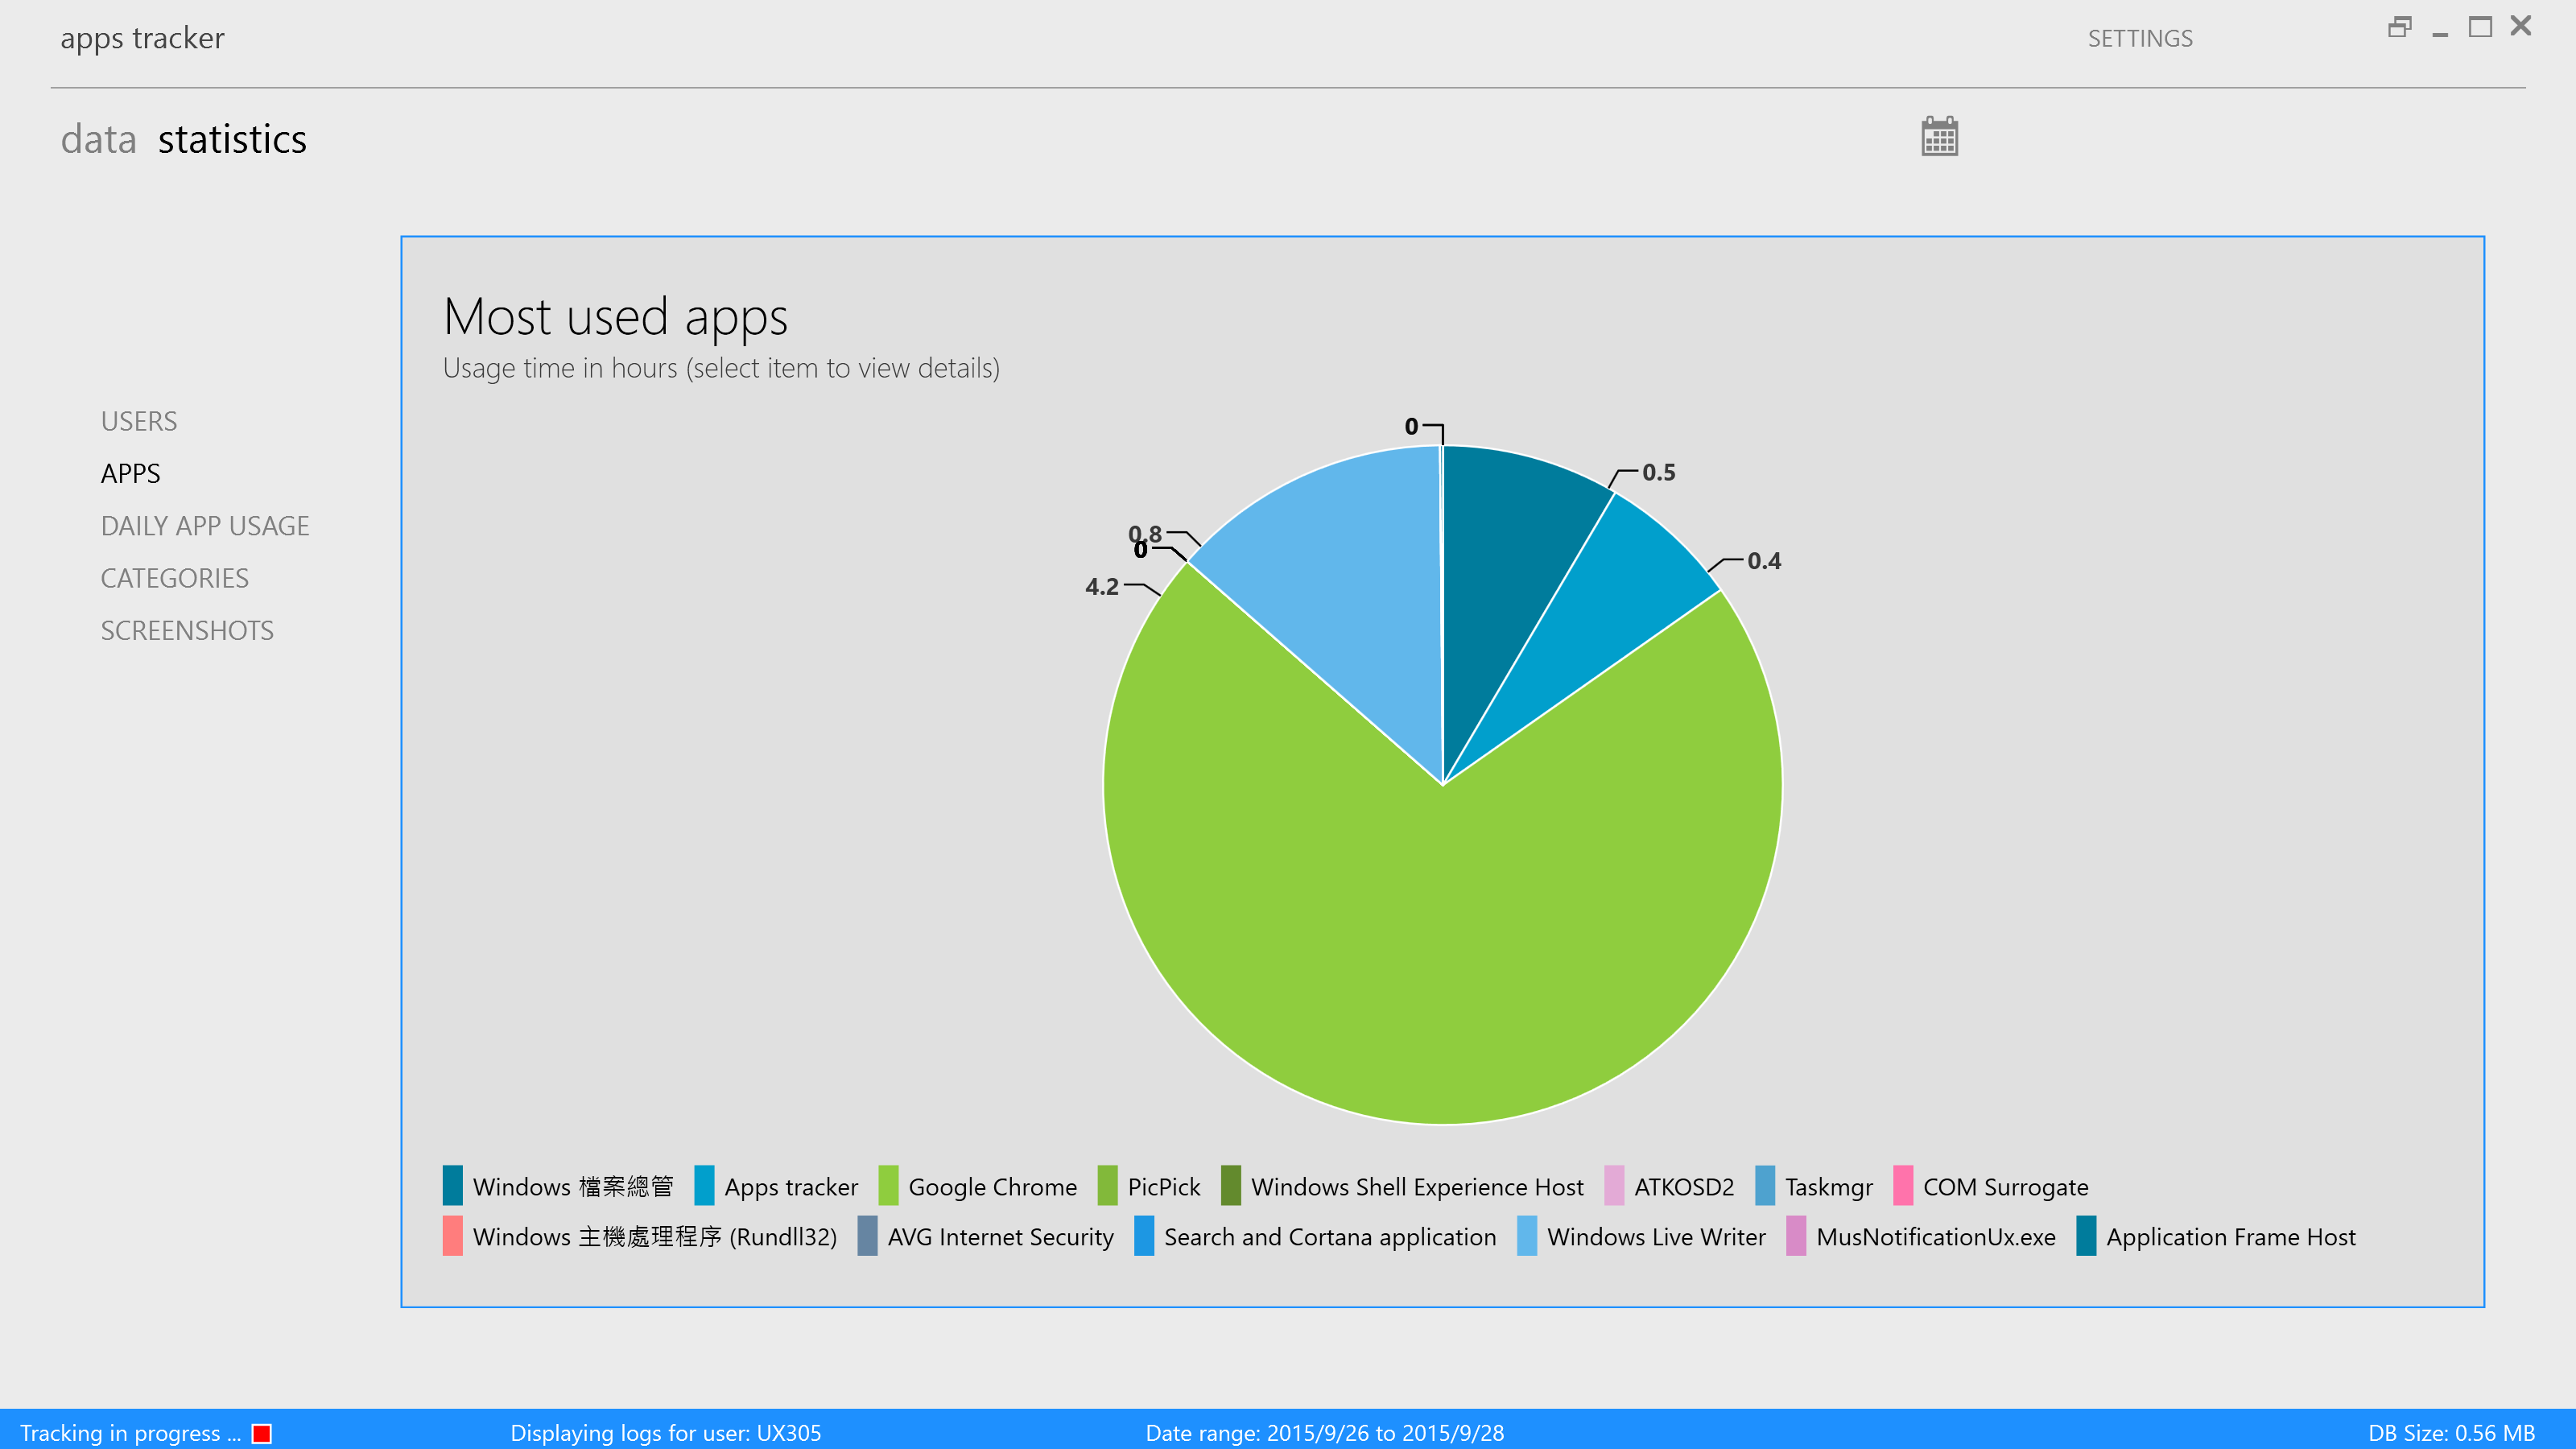Click the Apps tracker legend color square
The height and width of the screenshot is (1449, 2576).
pos(704,1186)
